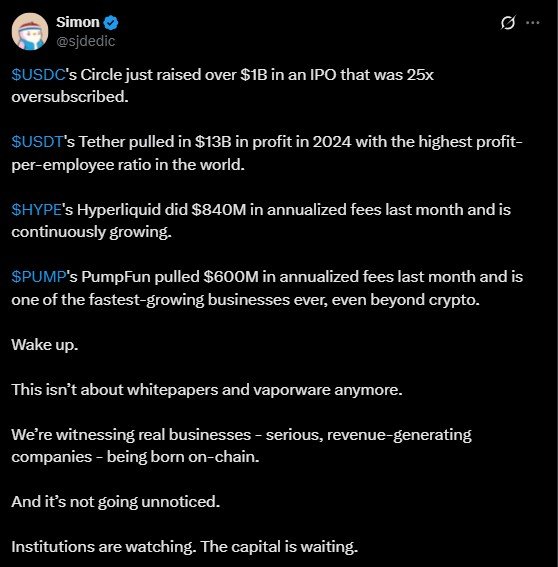558x567 pixels.
Task: Click the word 'oversubscribed.' in the post
Action: coord(70,97)
